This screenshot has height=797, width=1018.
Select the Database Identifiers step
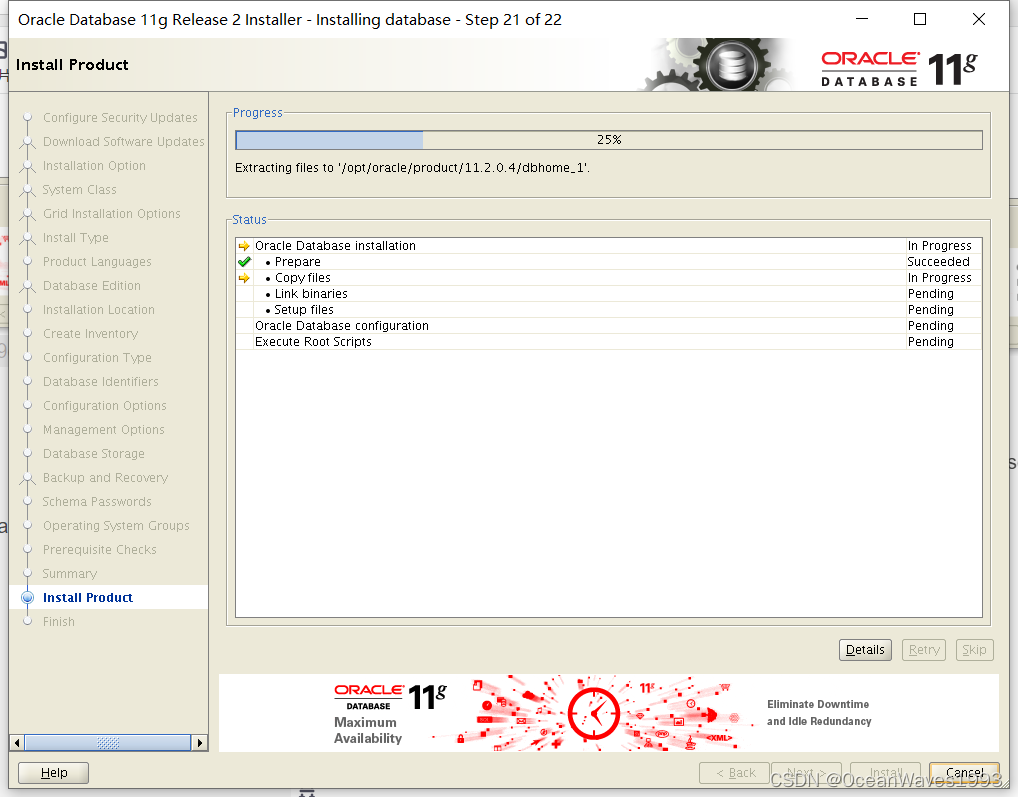pyautogui.click(x=101, y=382)
